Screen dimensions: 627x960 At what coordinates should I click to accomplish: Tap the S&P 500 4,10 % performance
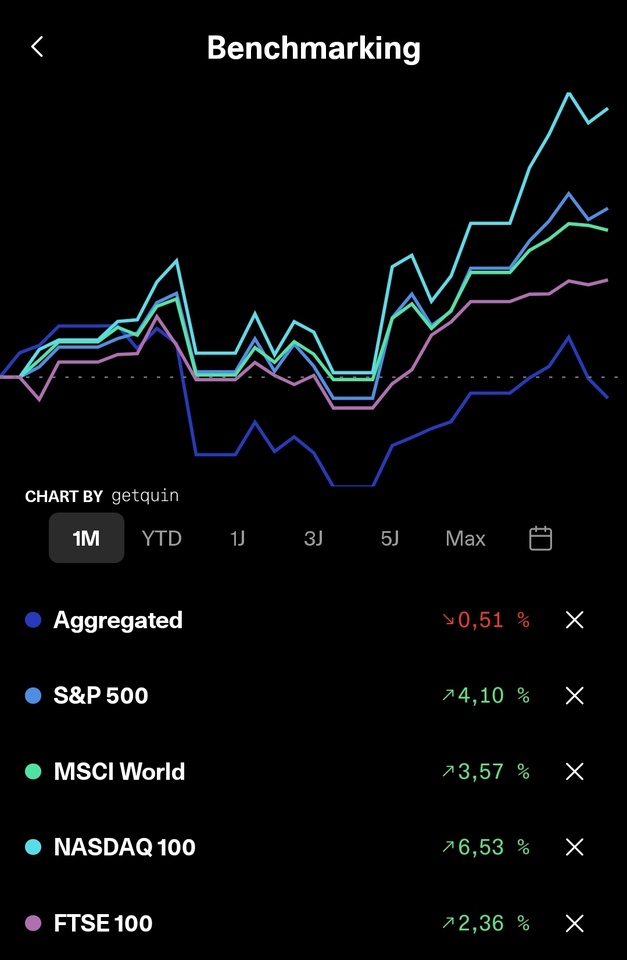click(485, 696)
